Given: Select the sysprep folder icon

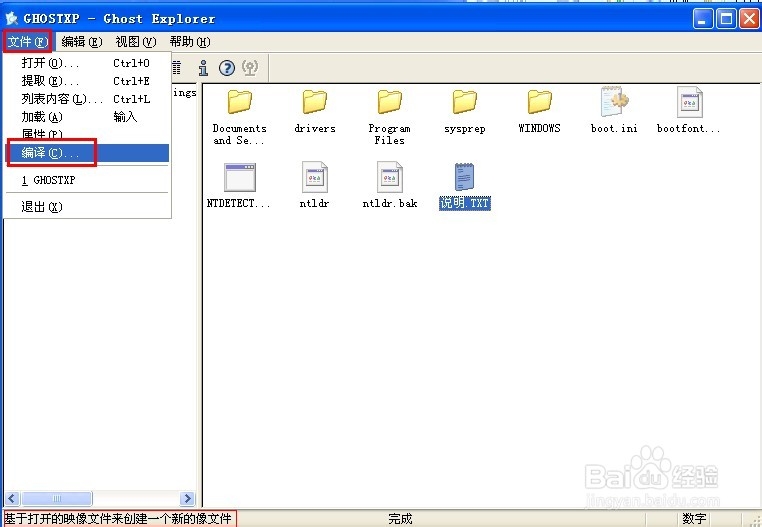Looking at the screenshot, I should (465, 102).
